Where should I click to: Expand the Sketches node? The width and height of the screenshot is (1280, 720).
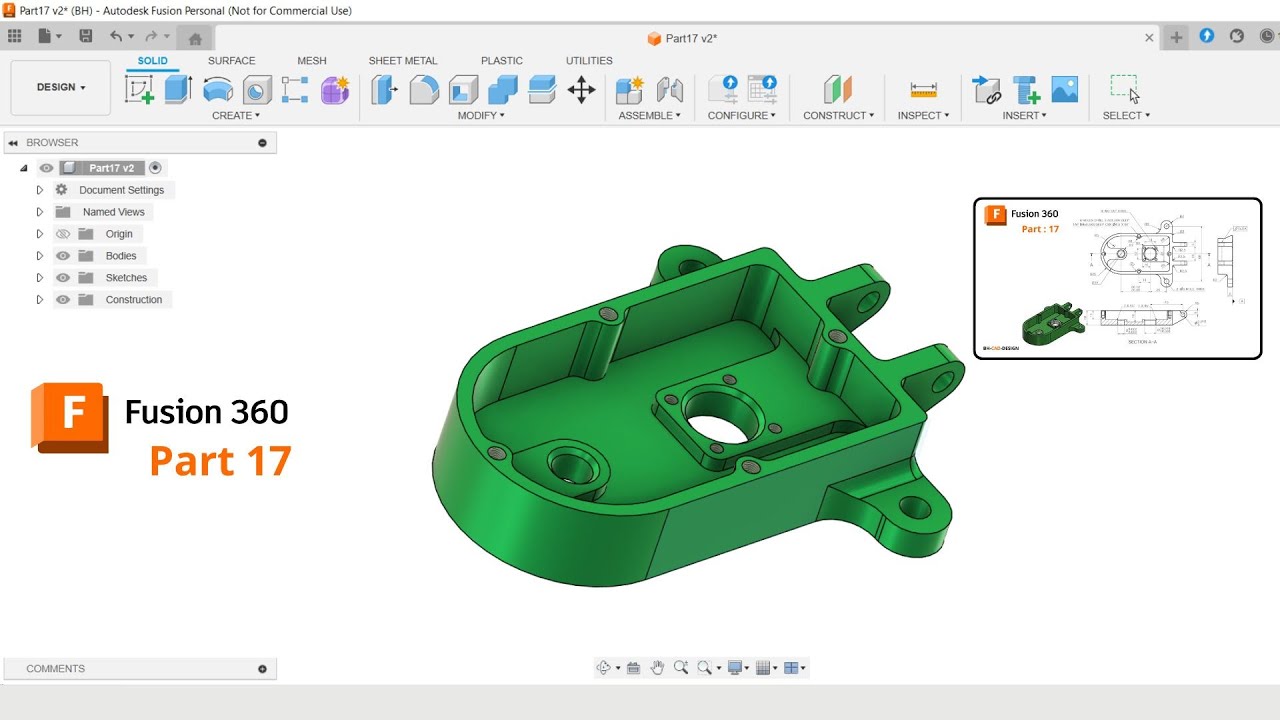click(x=40, y=278)
